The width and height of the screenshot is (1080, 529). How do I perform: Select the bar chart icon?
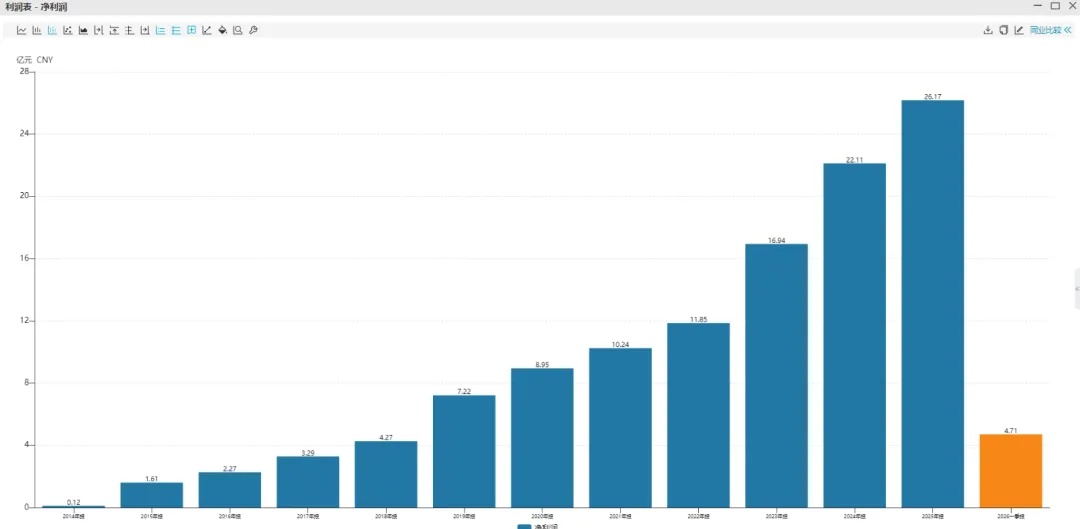37,30
